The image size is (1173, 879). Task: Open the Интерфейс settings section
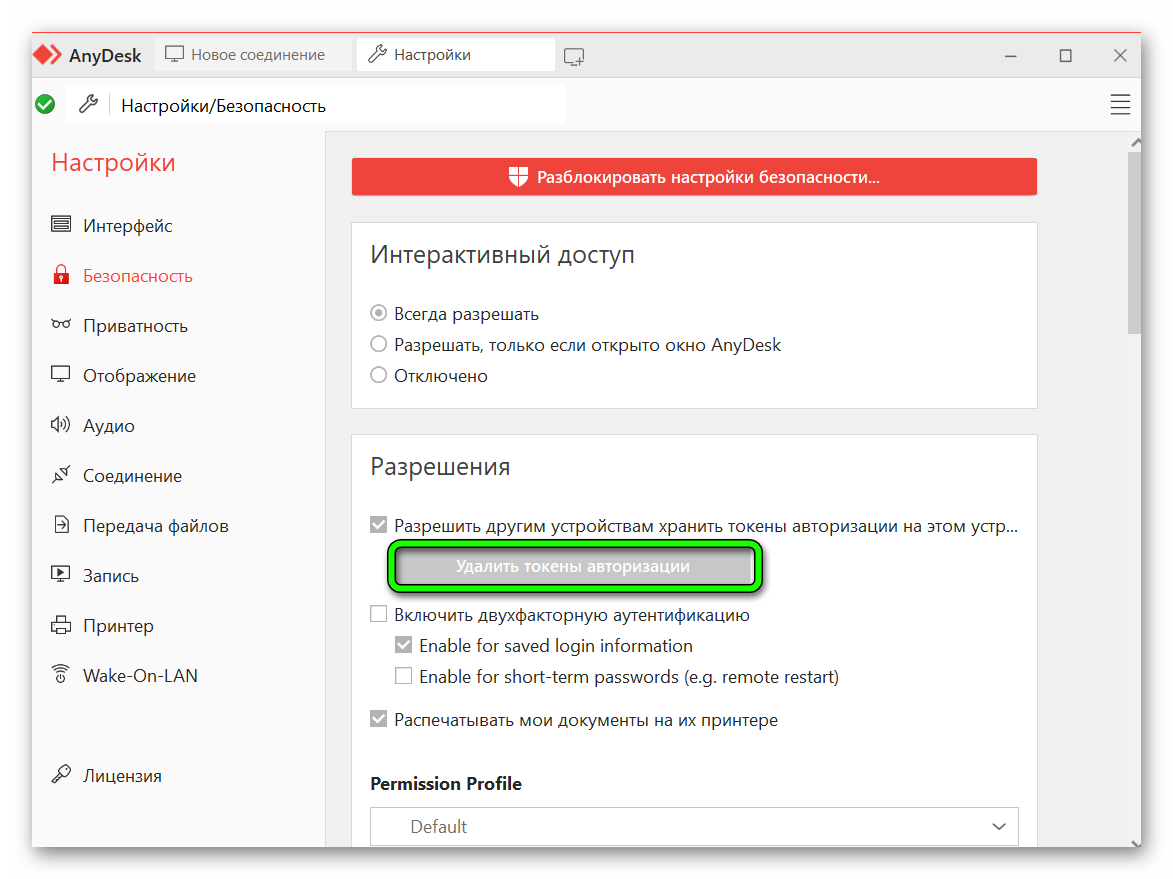tap(128, 225)
